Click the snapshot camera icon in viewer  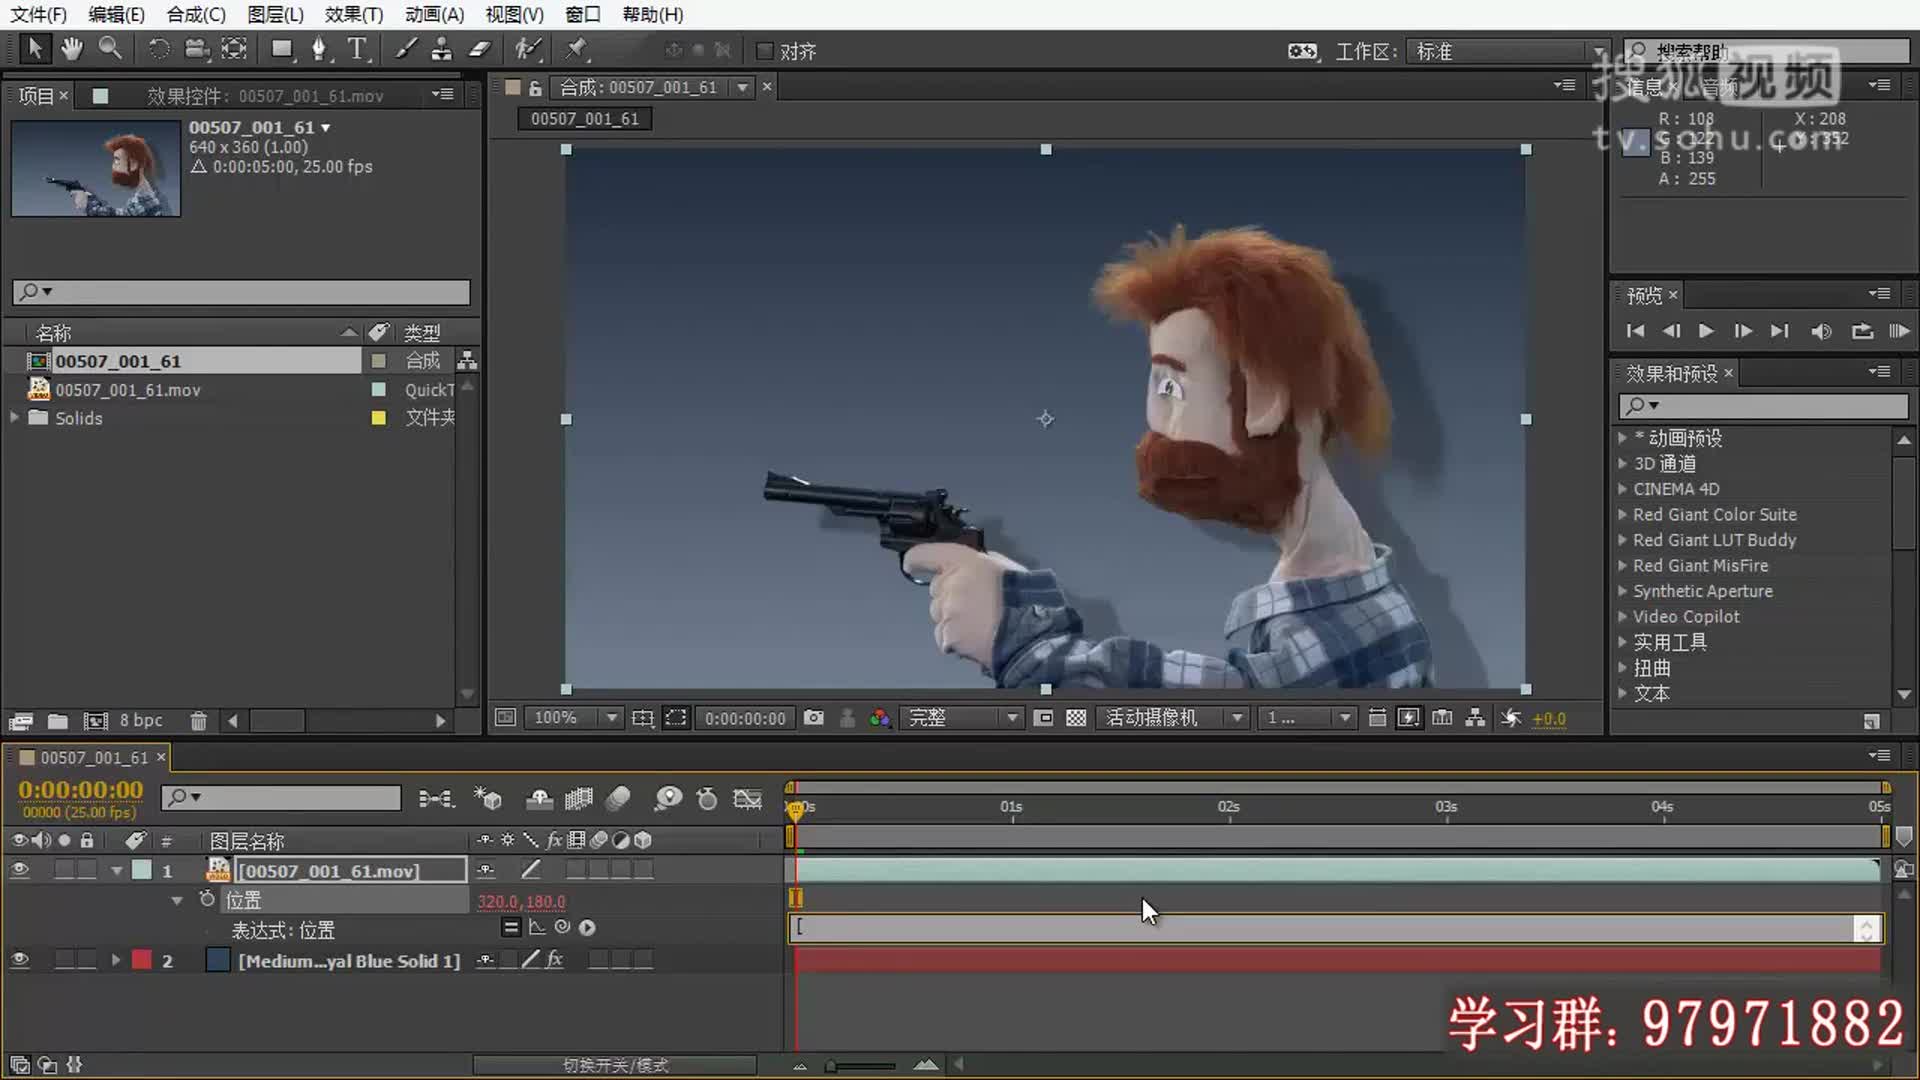click(814, 718)
